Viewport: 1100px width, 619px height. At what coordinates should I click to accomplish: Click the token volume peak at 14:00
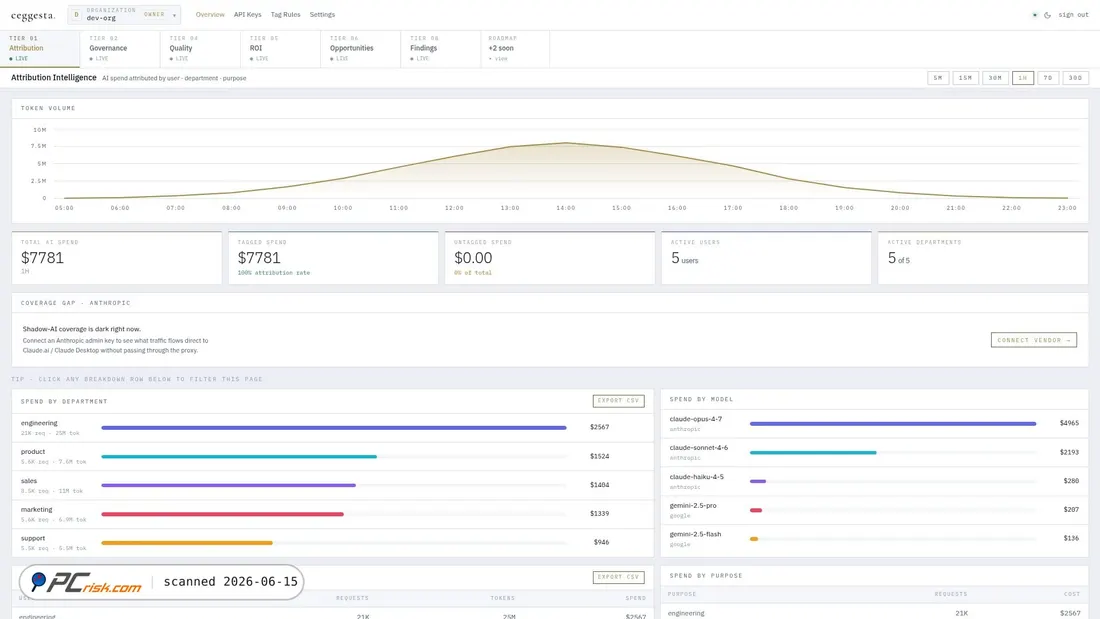pos(565,143)
